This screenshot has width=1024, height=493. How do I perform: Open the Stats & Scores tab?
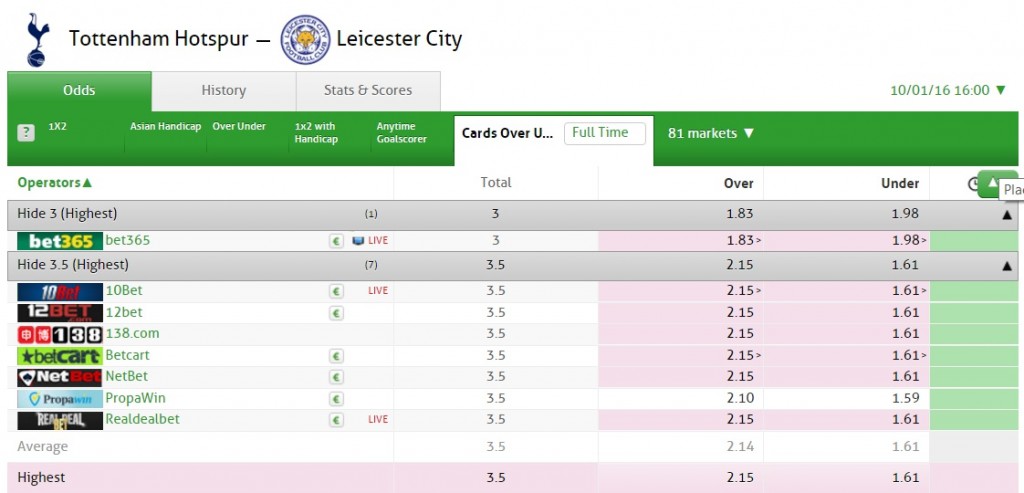368,91
